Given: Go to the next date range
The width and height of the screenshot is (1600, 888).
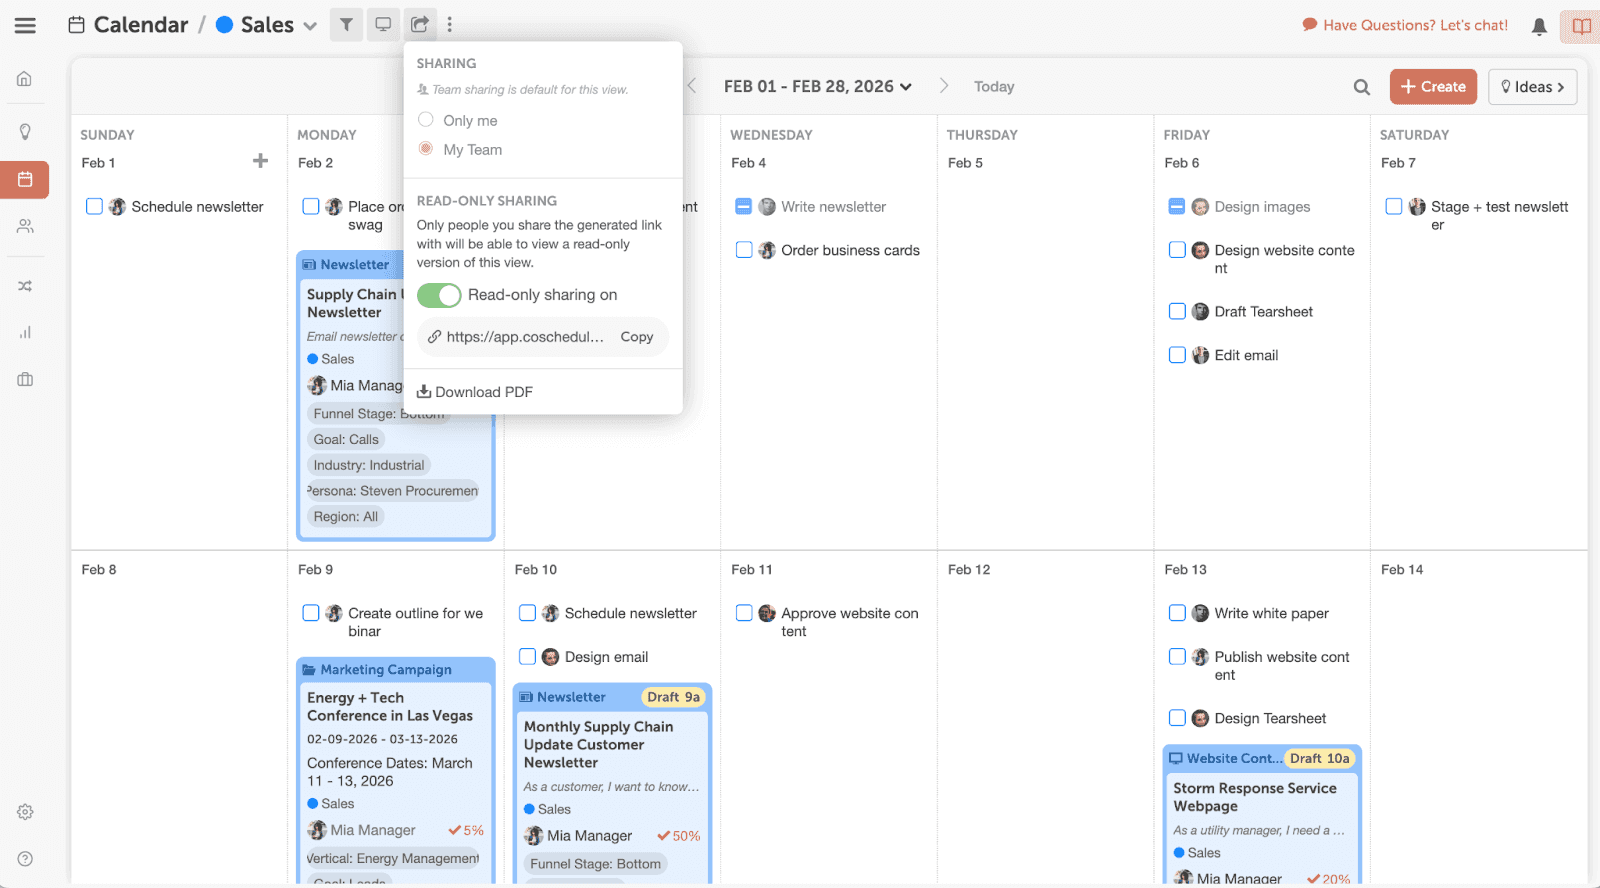Looking at the screenshot, I should (943, 86).
